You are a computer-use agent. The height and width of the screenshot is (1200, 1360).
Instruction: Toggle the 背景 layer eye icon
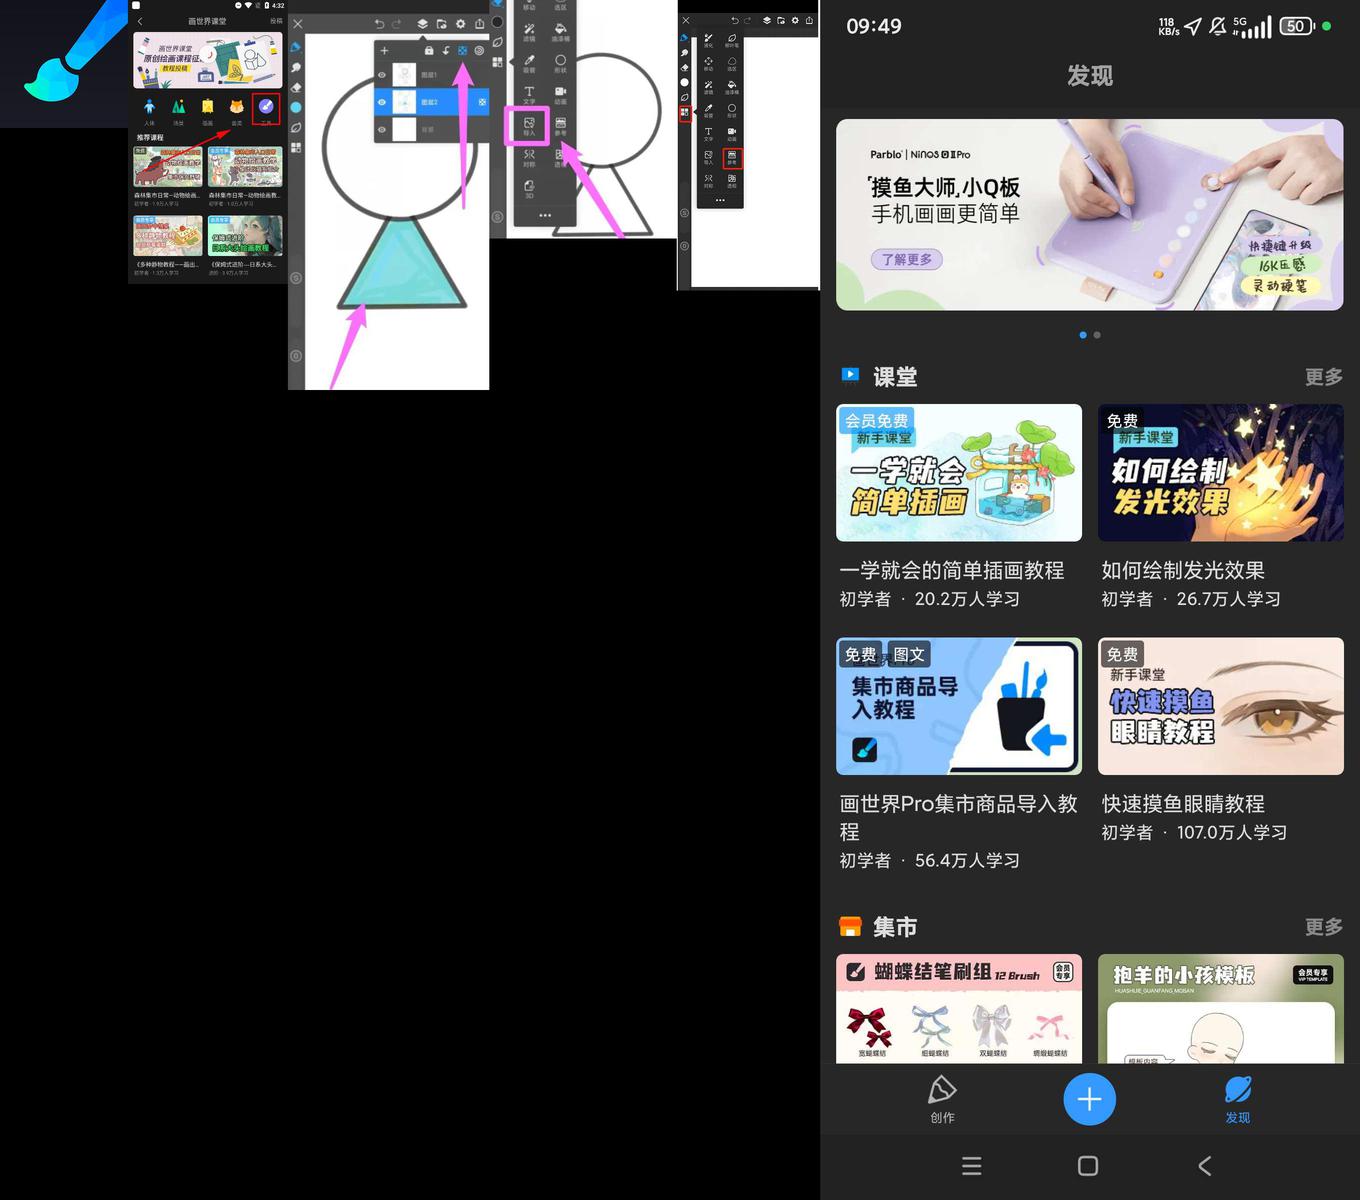[x=382, y=129]
